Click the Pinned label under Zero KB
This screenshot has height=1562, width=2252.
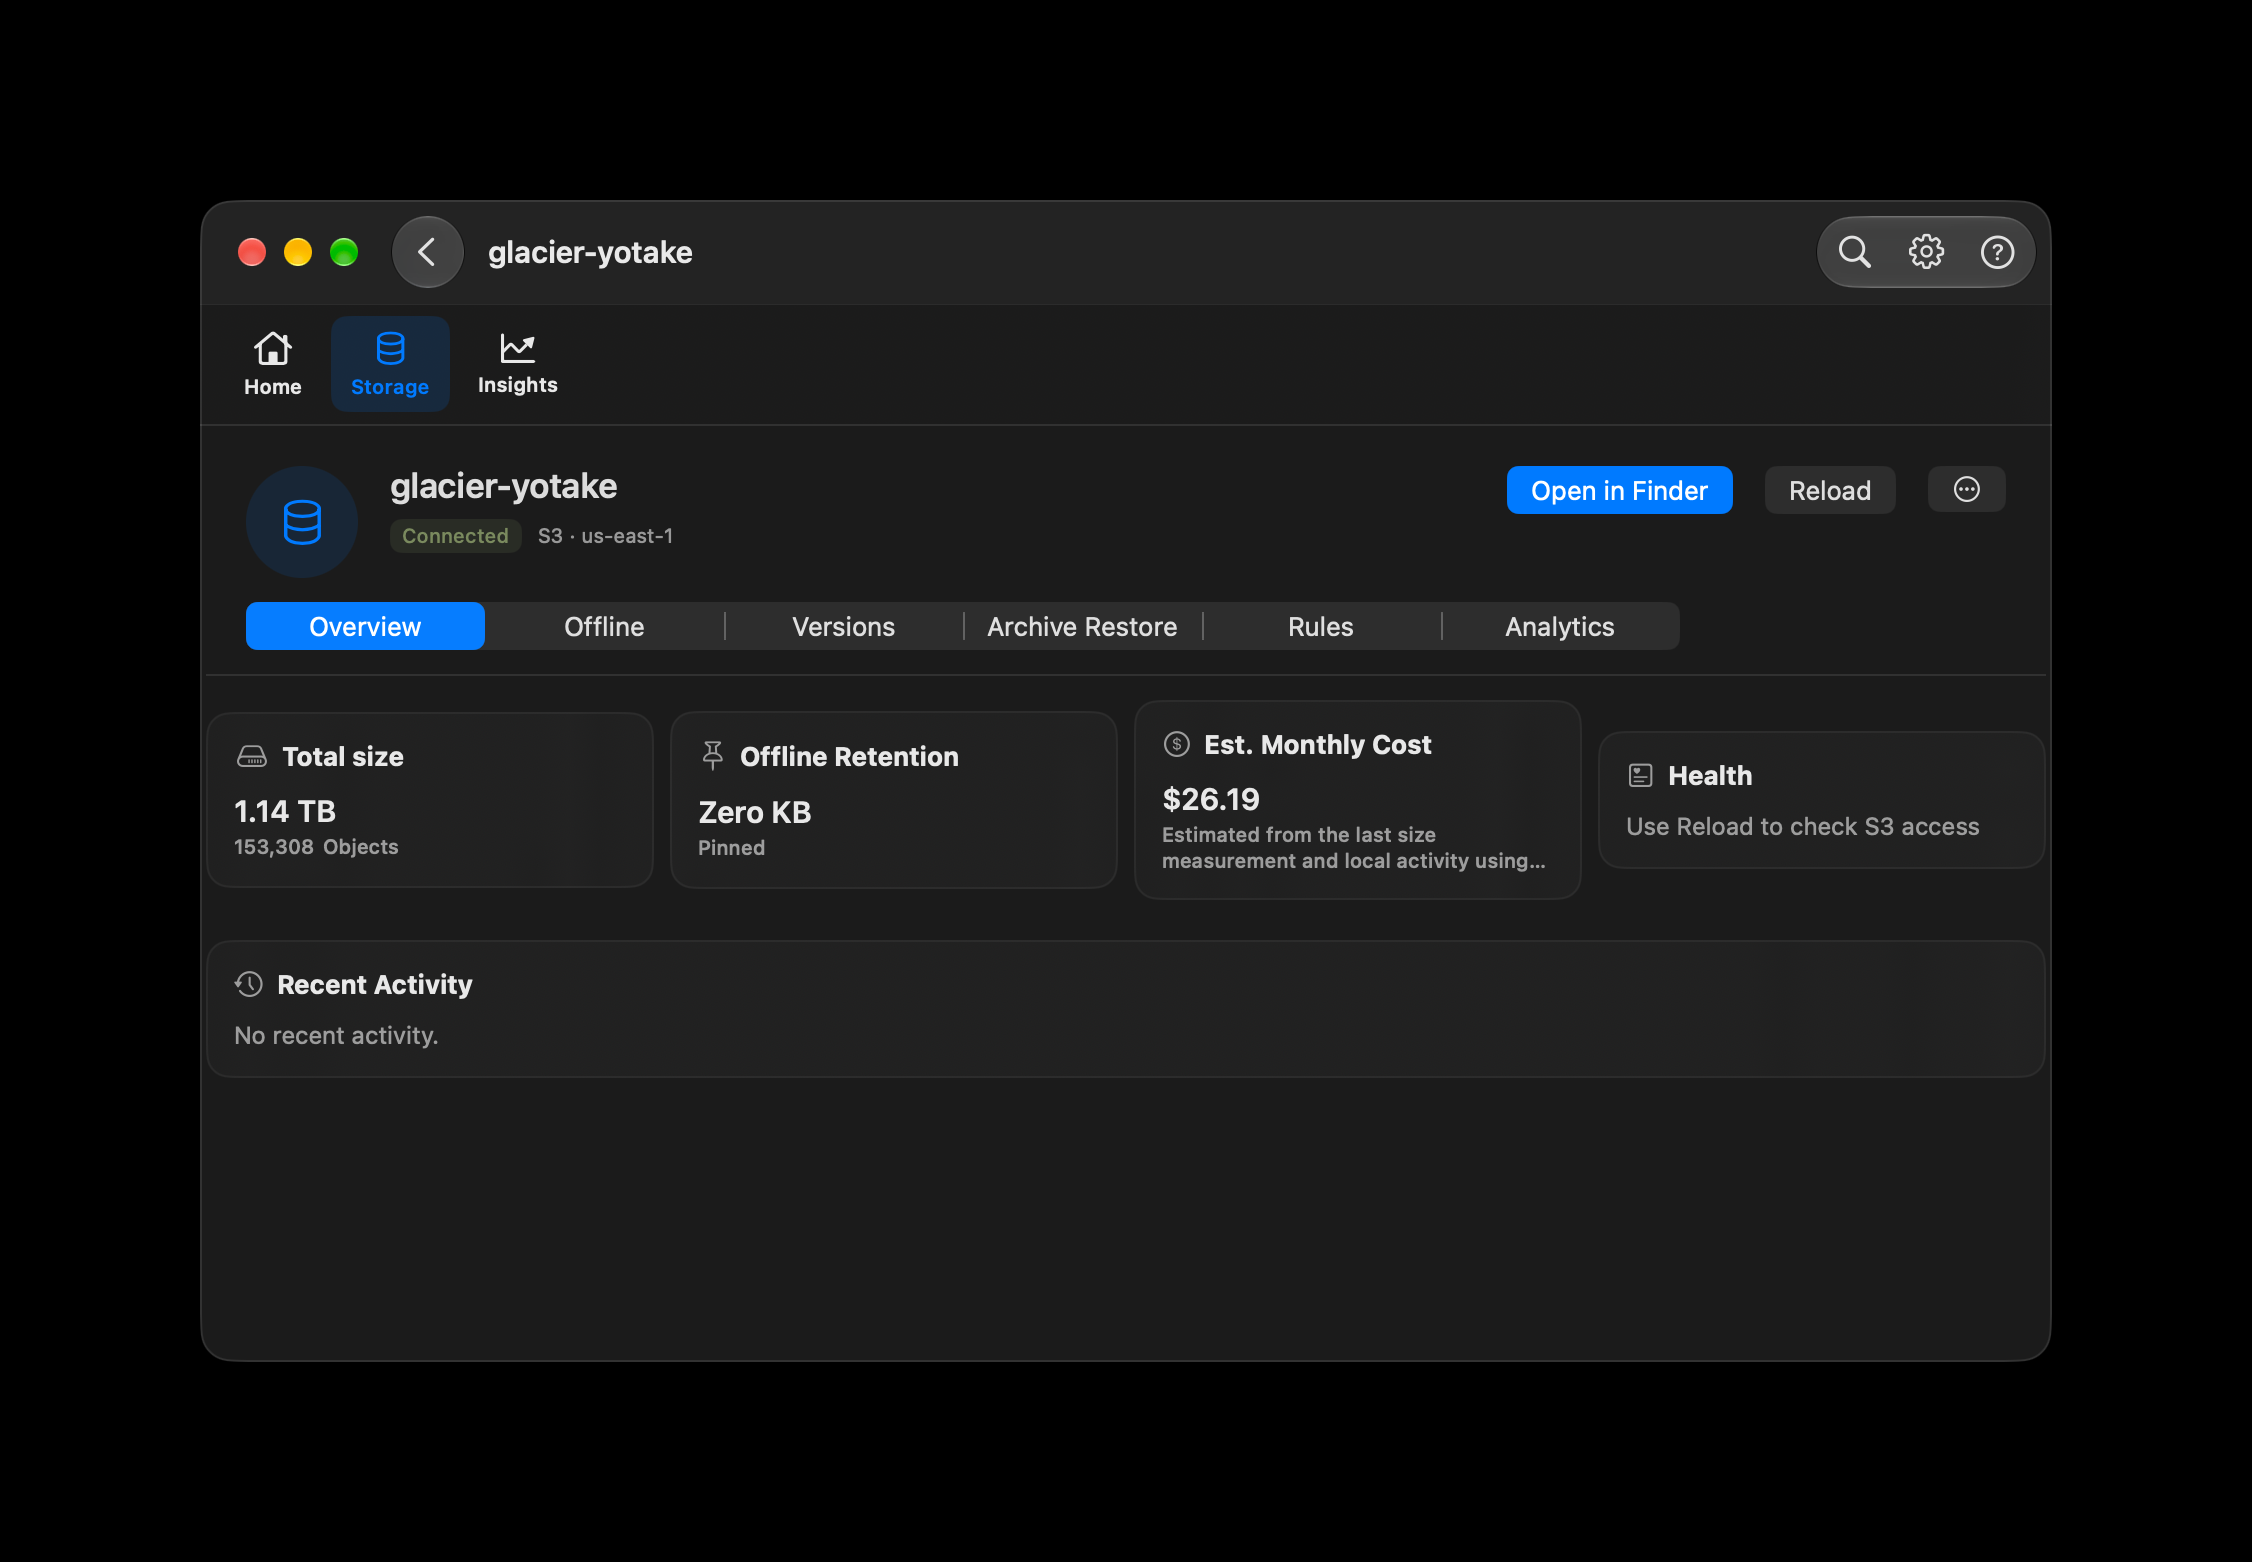(731, 848)
